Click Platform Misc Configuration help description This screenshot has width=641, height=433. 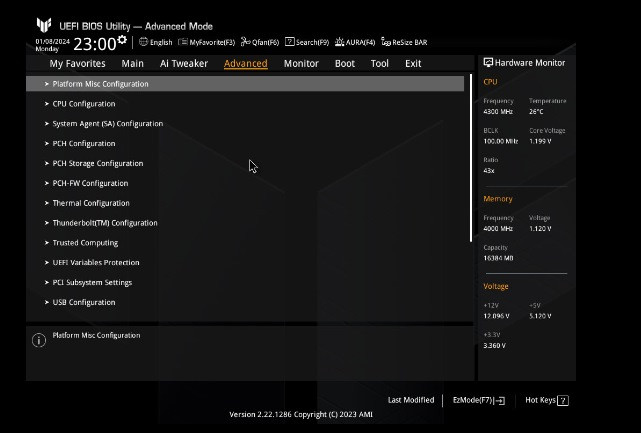tap(96, 335)
